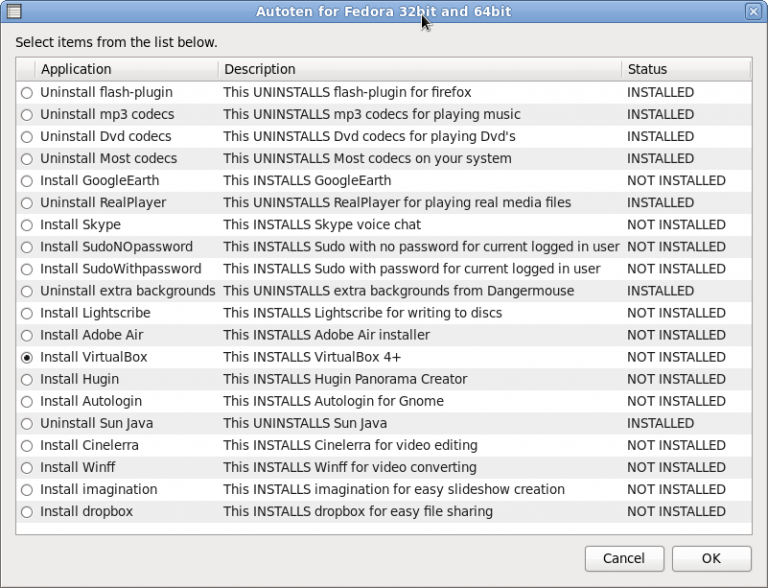This screenshot has height=588, width=768.
Task: Select the Uninstall mp3 codecs radio button
Action: [27, 115]
